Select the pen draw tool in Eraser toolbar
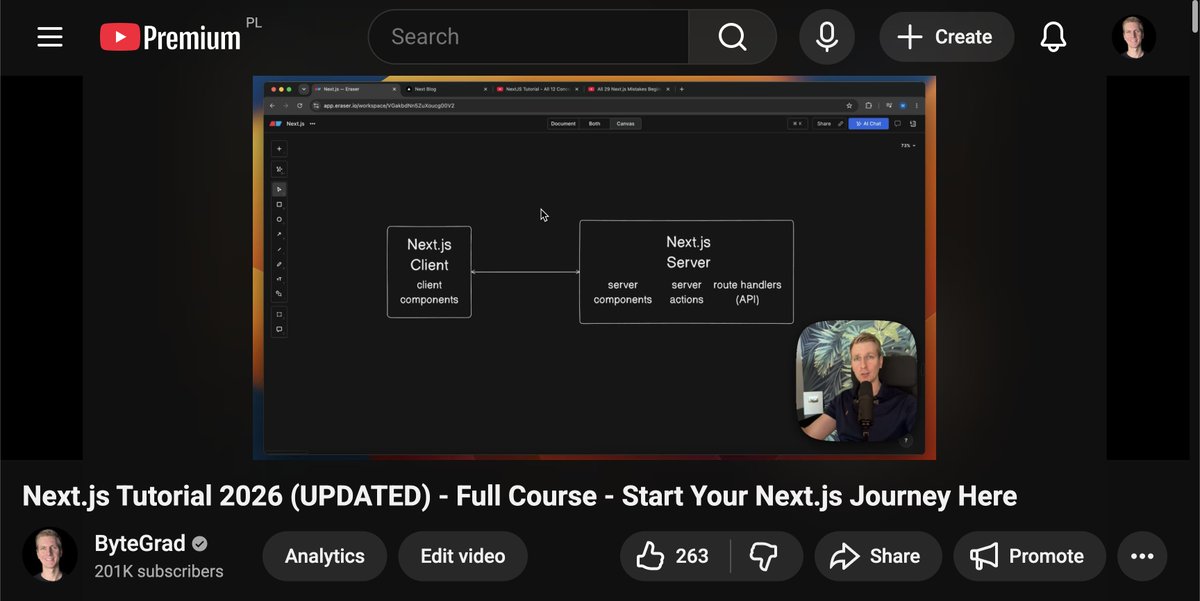This screenshot has height=601, width=1200. click(279, 264)
